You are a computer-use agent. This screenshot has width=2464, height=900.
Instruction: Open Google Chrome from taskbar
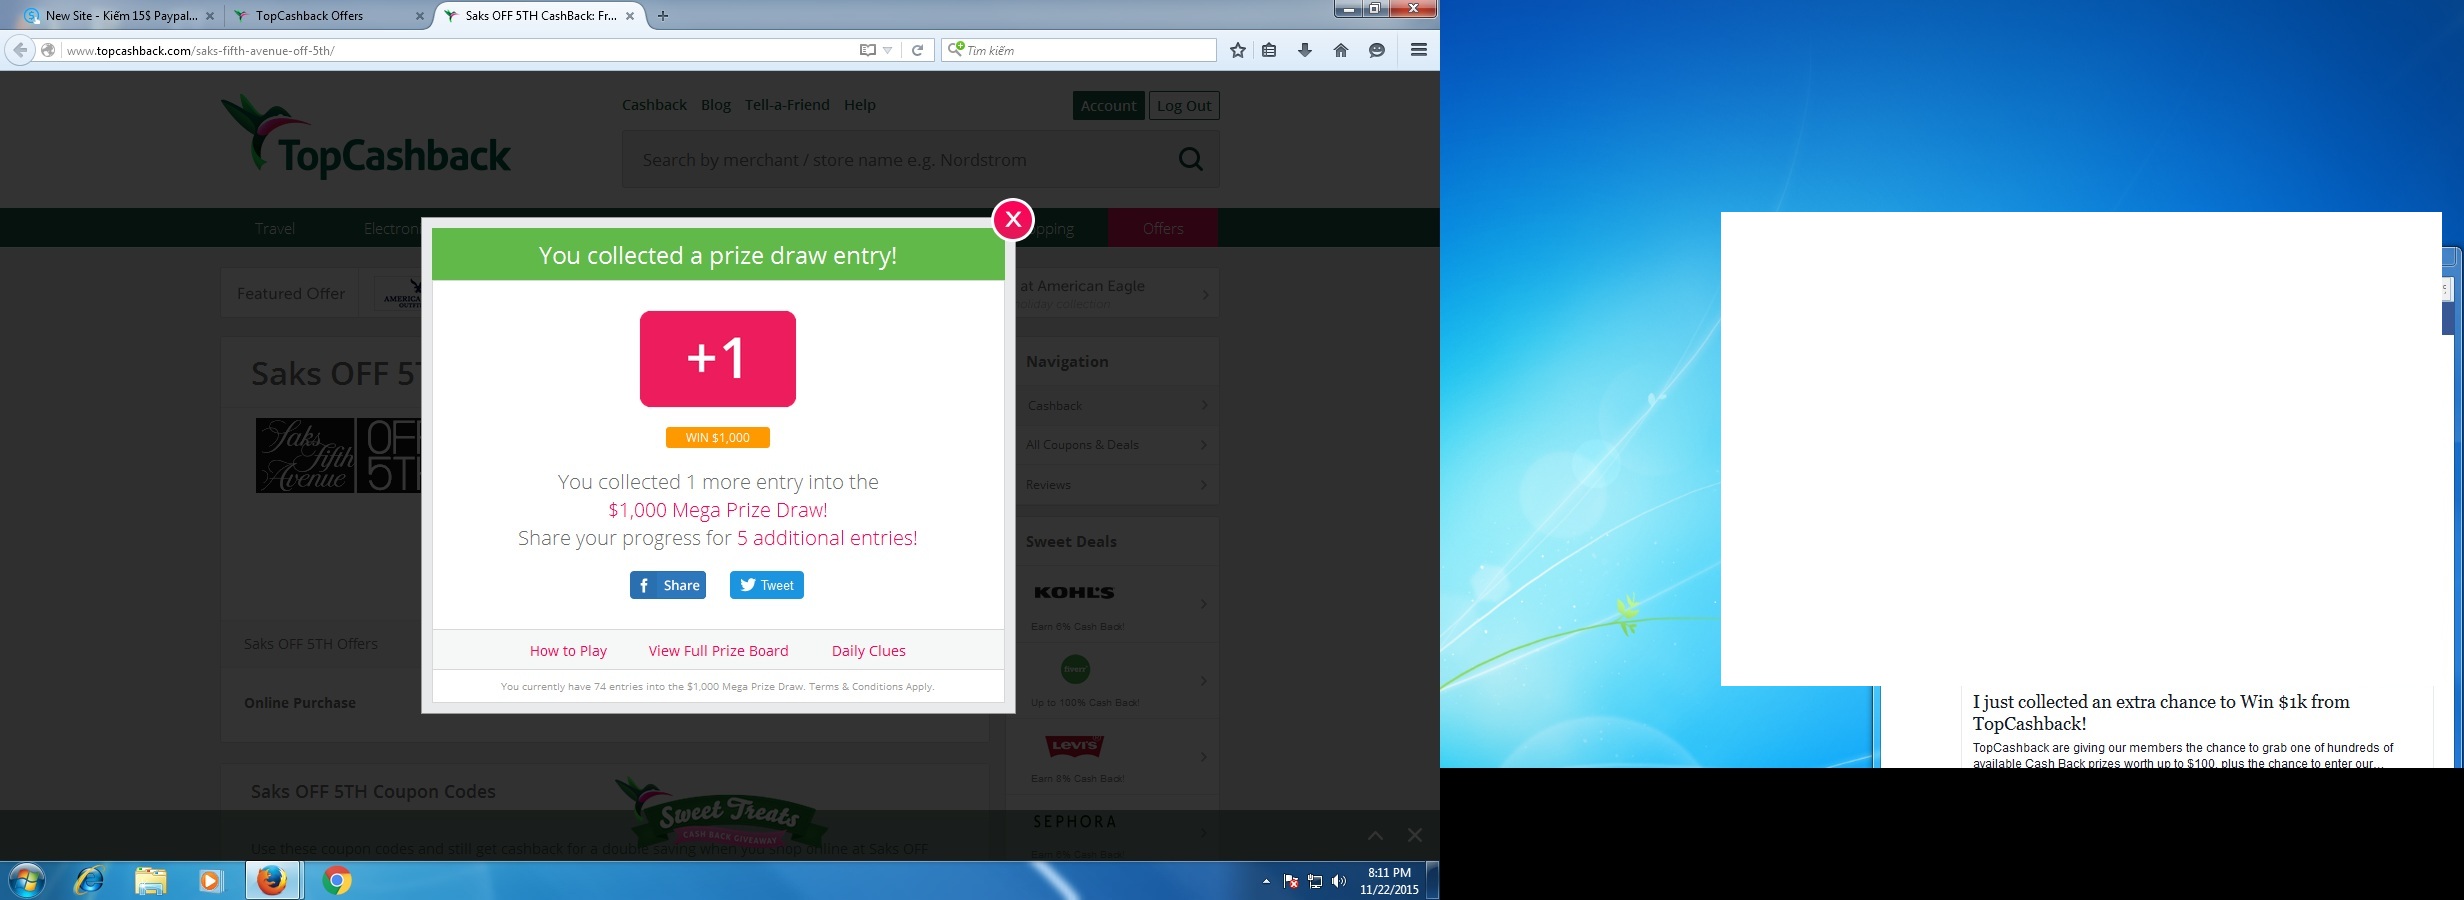[x=337, y=881]
